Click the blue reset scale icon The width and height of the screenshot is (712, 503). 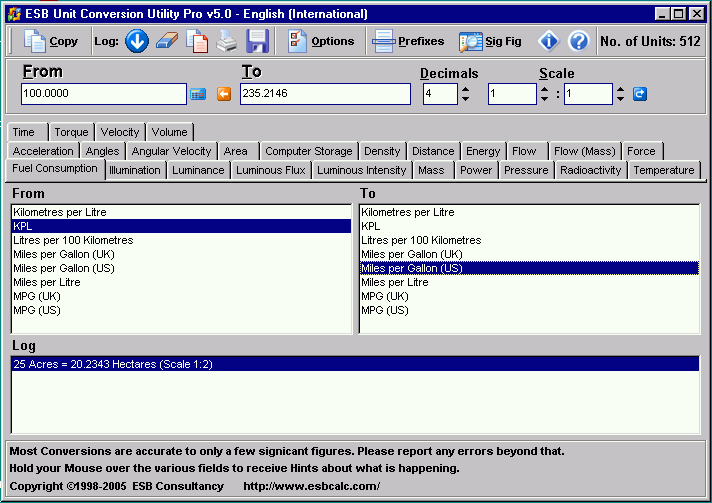coord(640,94)
